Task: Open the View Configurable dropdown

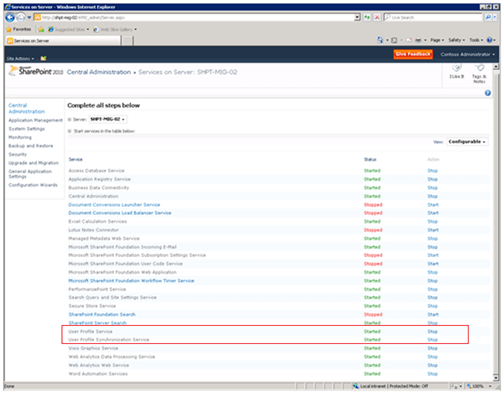Action: (467, 142)
